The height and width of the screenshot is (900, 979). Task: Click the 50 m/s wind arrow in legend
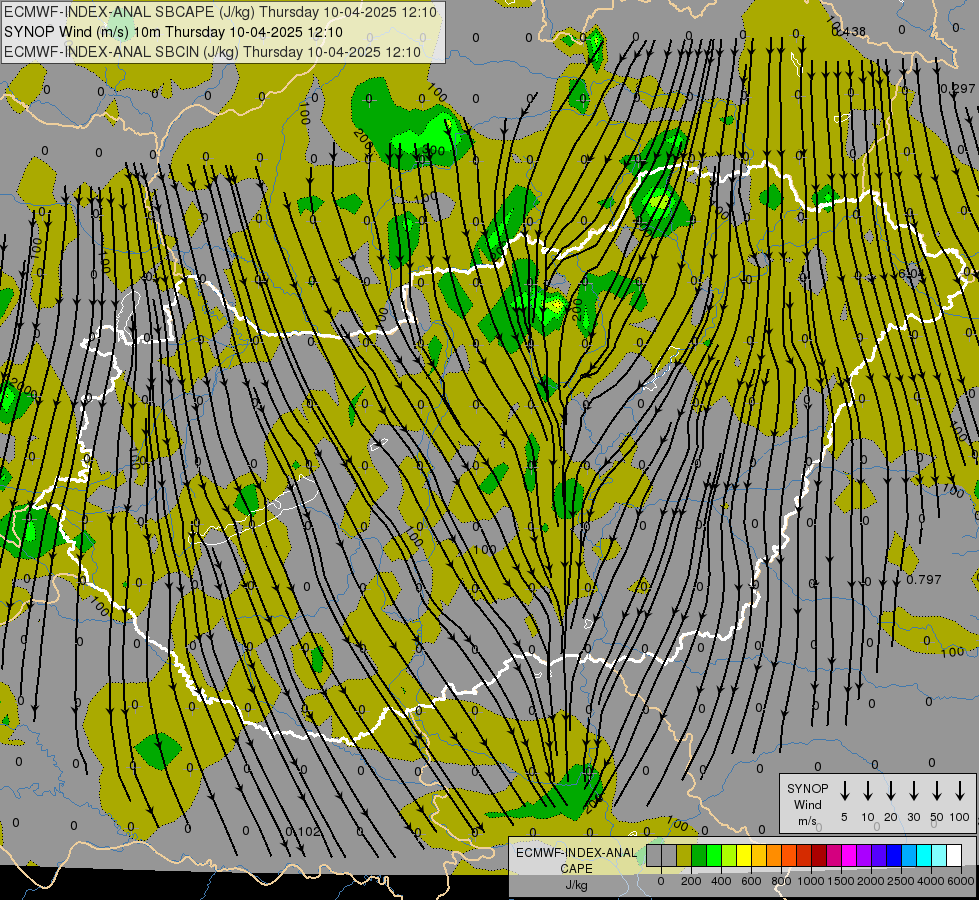pyautogui.click(x=937, y=791)
